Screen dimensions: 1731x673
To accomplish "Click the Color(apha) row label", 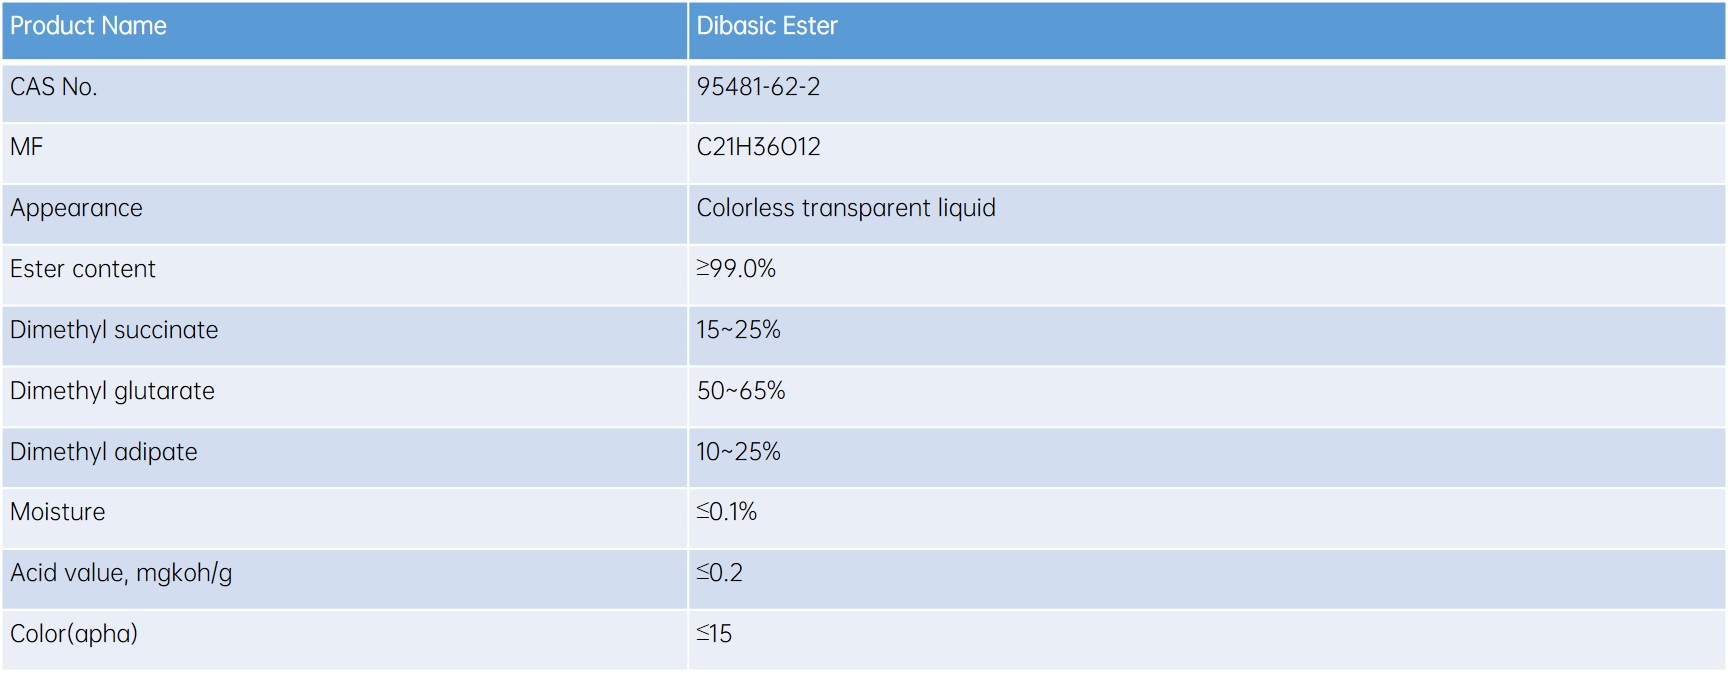I will point(74,635).
